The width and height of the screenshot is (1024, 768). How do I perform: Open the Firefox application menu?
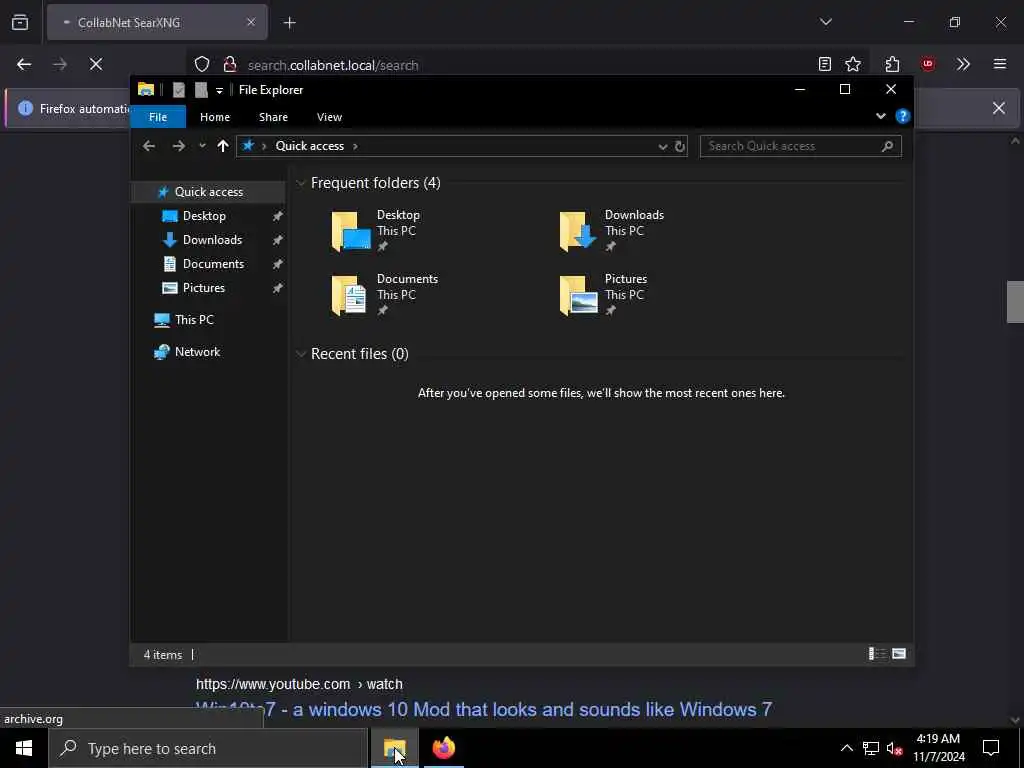point(1000,64)
